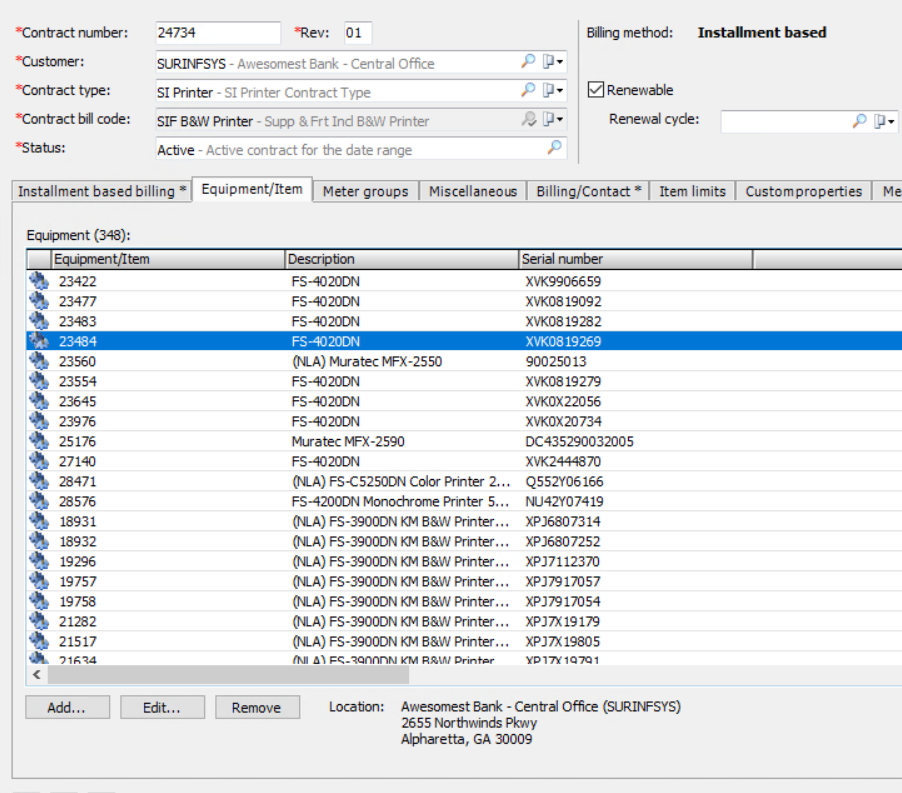Click the magnifier lookup icon in Contract type field
The width and height of the screenshot is (902, 793).
528,90
